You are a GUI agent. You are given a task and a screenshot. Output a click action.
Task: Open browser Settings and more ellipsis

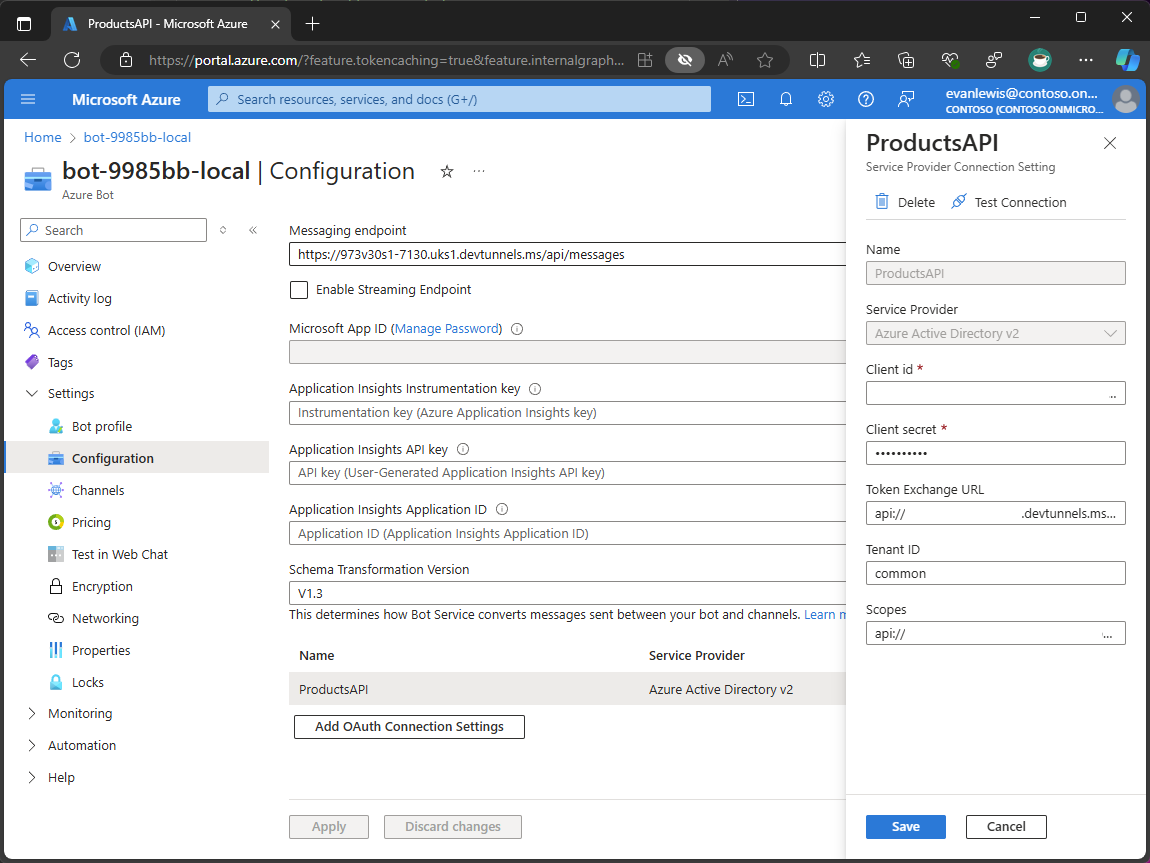pyautogui.click(x=1085, y=60)
